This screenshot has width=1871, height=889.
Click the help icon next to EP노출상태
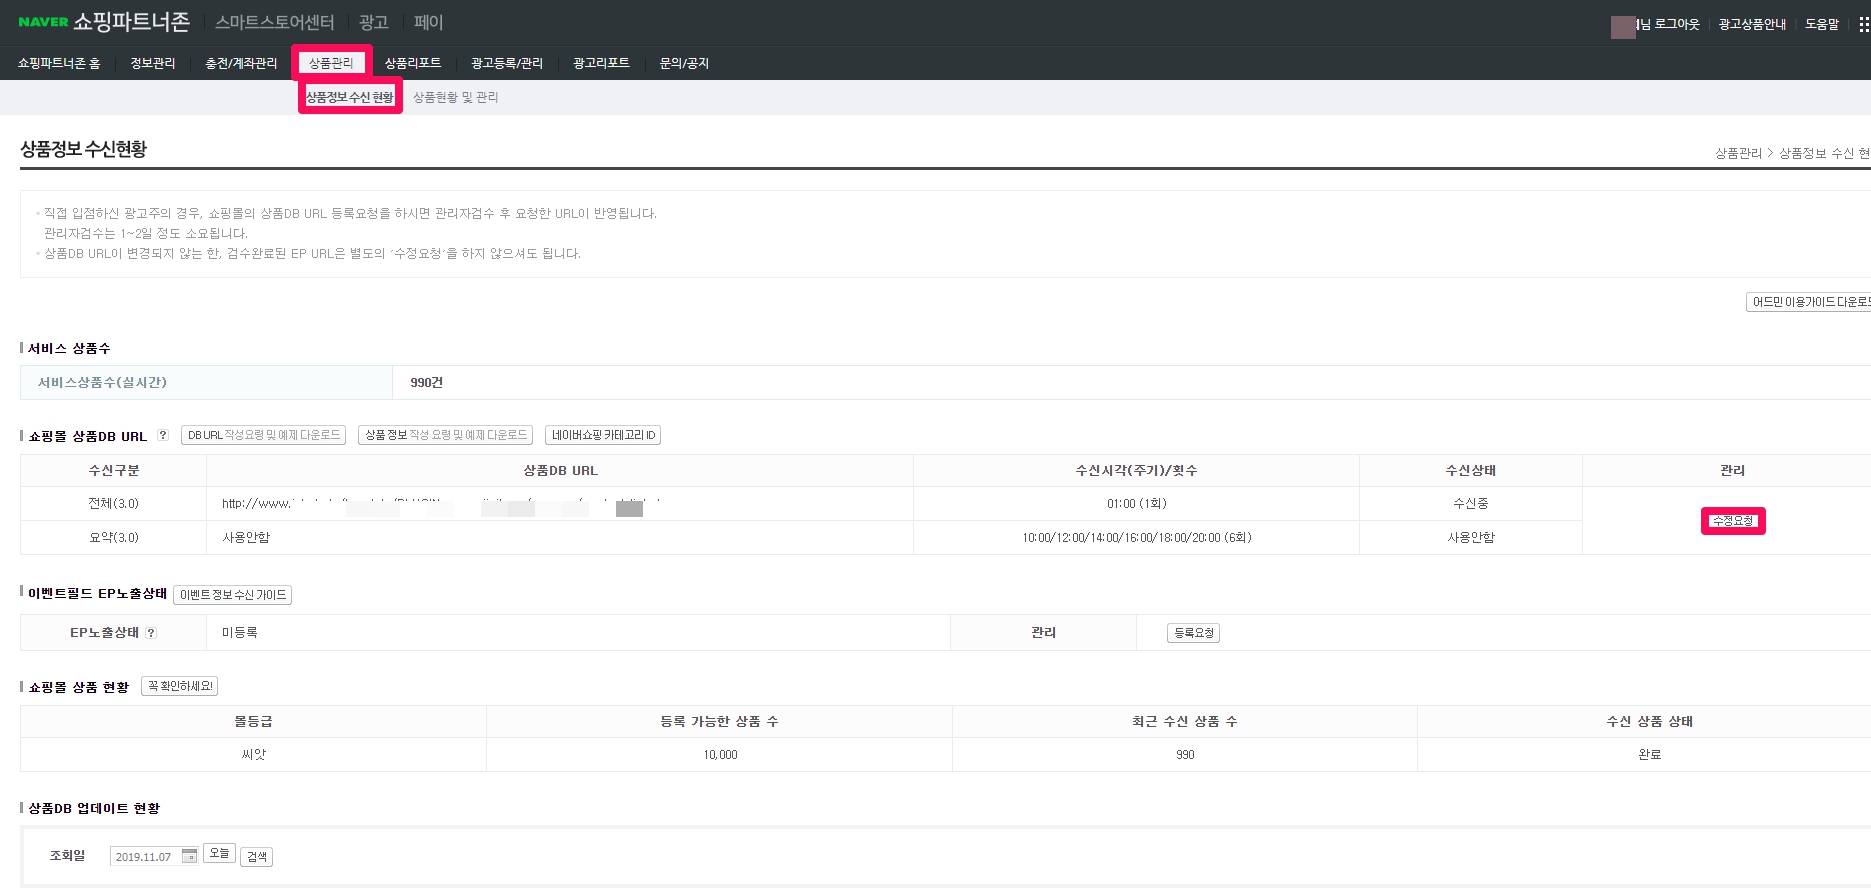(151, 633)
